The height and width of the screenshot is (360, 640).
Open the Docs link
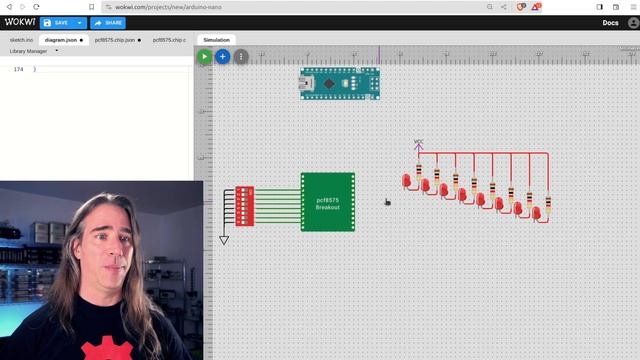(x=610, y=23)
